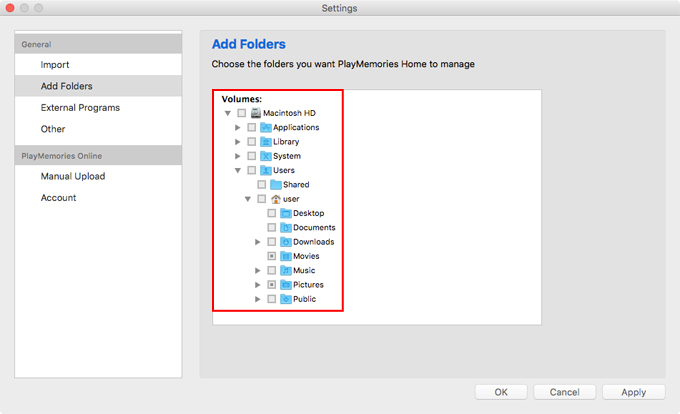This screenshot has height=414, width=680.
Task: Check the Applications folder checkbox
Action: pos(252,127)
